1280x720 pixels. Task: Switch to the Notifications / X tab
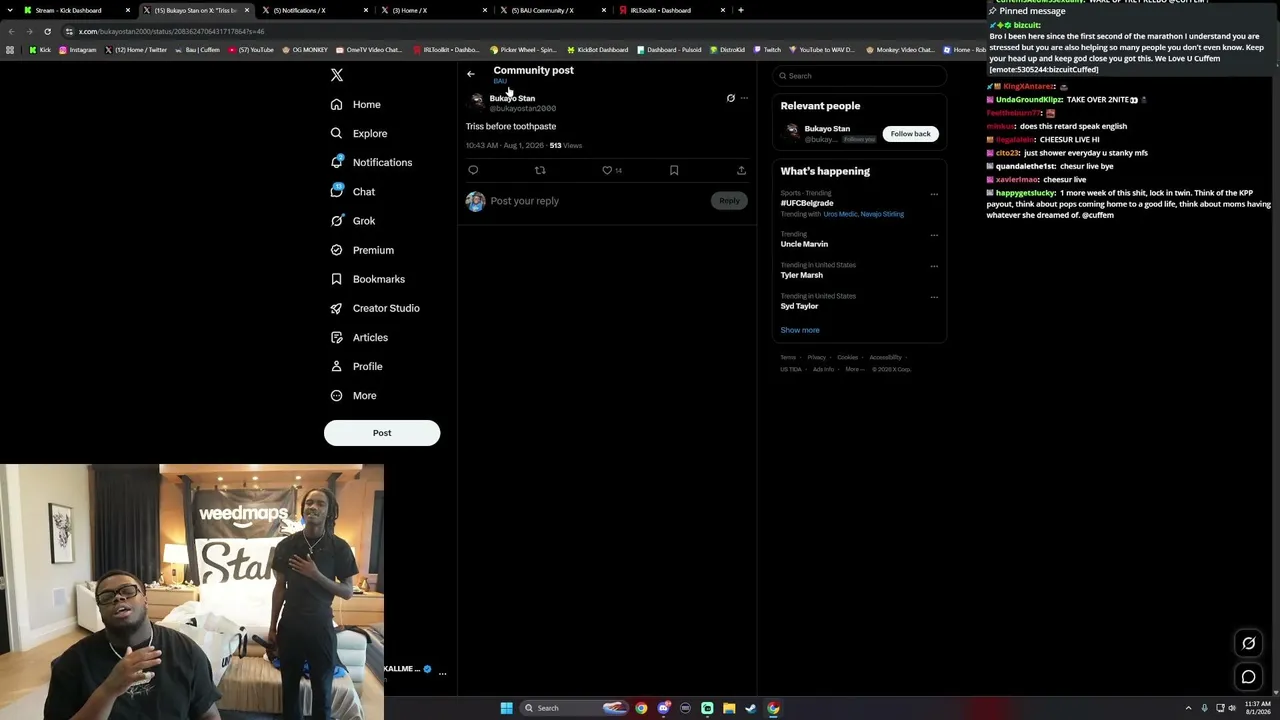[x=314, y=10]
